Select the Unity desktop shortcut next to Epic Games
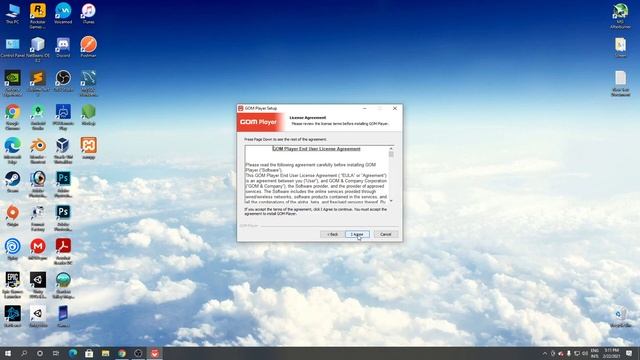 pos(38,285)
